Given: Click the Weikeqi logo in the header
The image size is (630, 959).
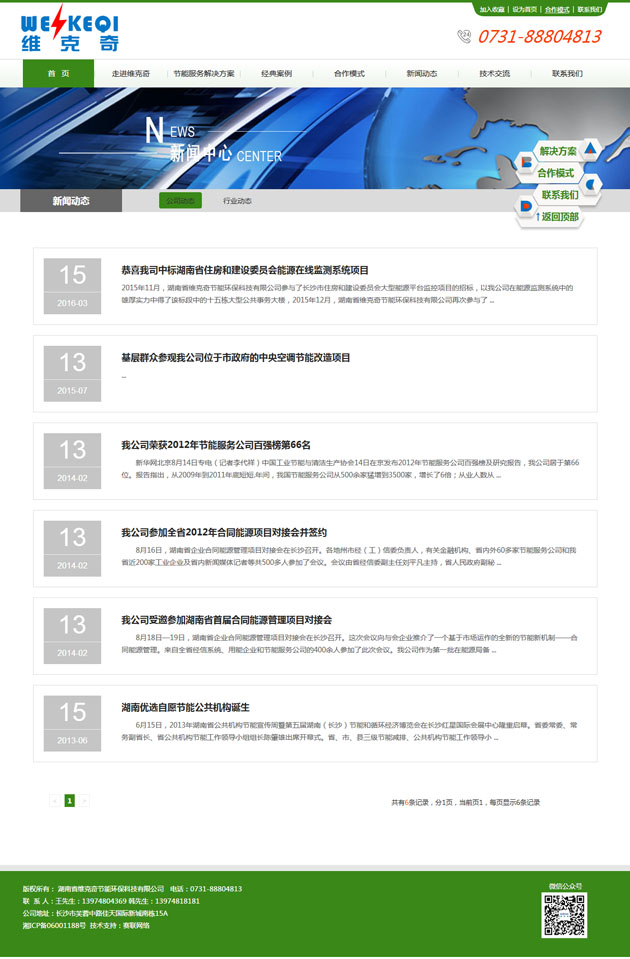Looking at the screenshot, I should click(69, 28).
